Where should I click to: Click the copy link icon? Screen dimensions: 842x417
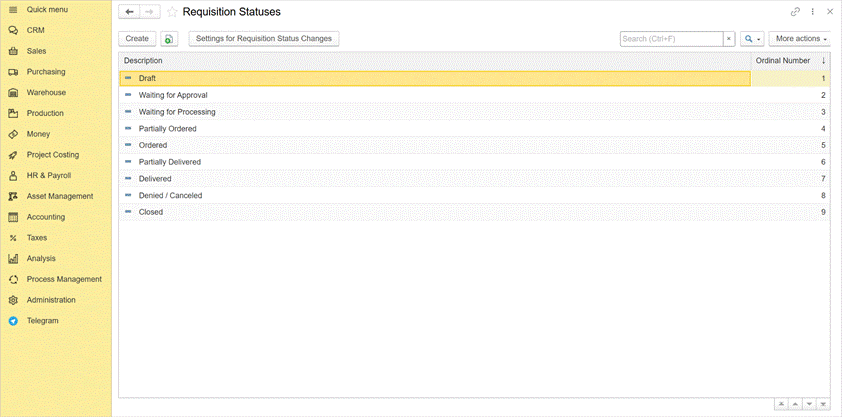[796, 12]
